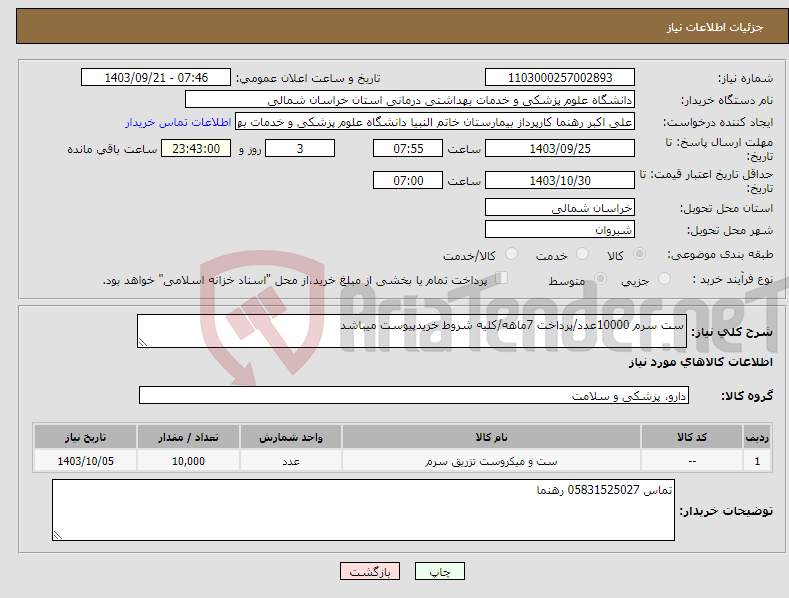789x598 pixels.
Task: Click the item name ست و میکروست تزریق سرم
Action: click(491, 461)
